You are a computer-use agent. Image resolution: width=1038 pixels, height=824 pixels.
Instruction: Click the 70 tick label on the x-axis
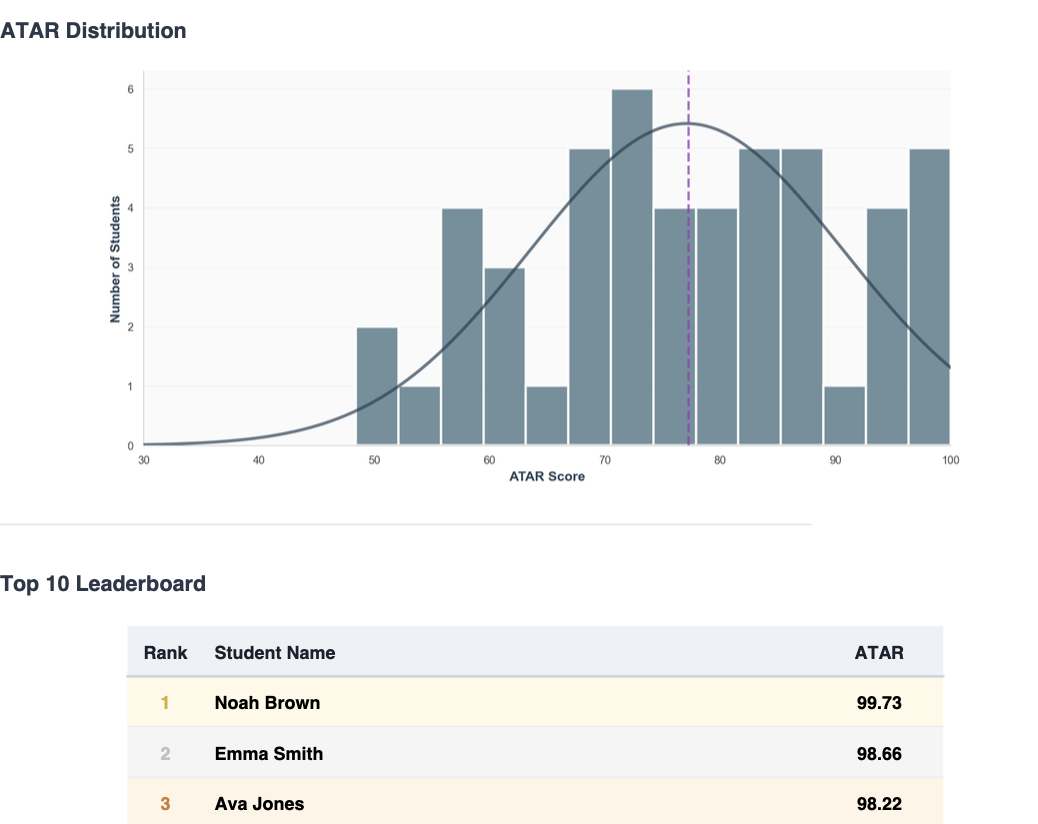pyautogui.click(x=605, y=460)
